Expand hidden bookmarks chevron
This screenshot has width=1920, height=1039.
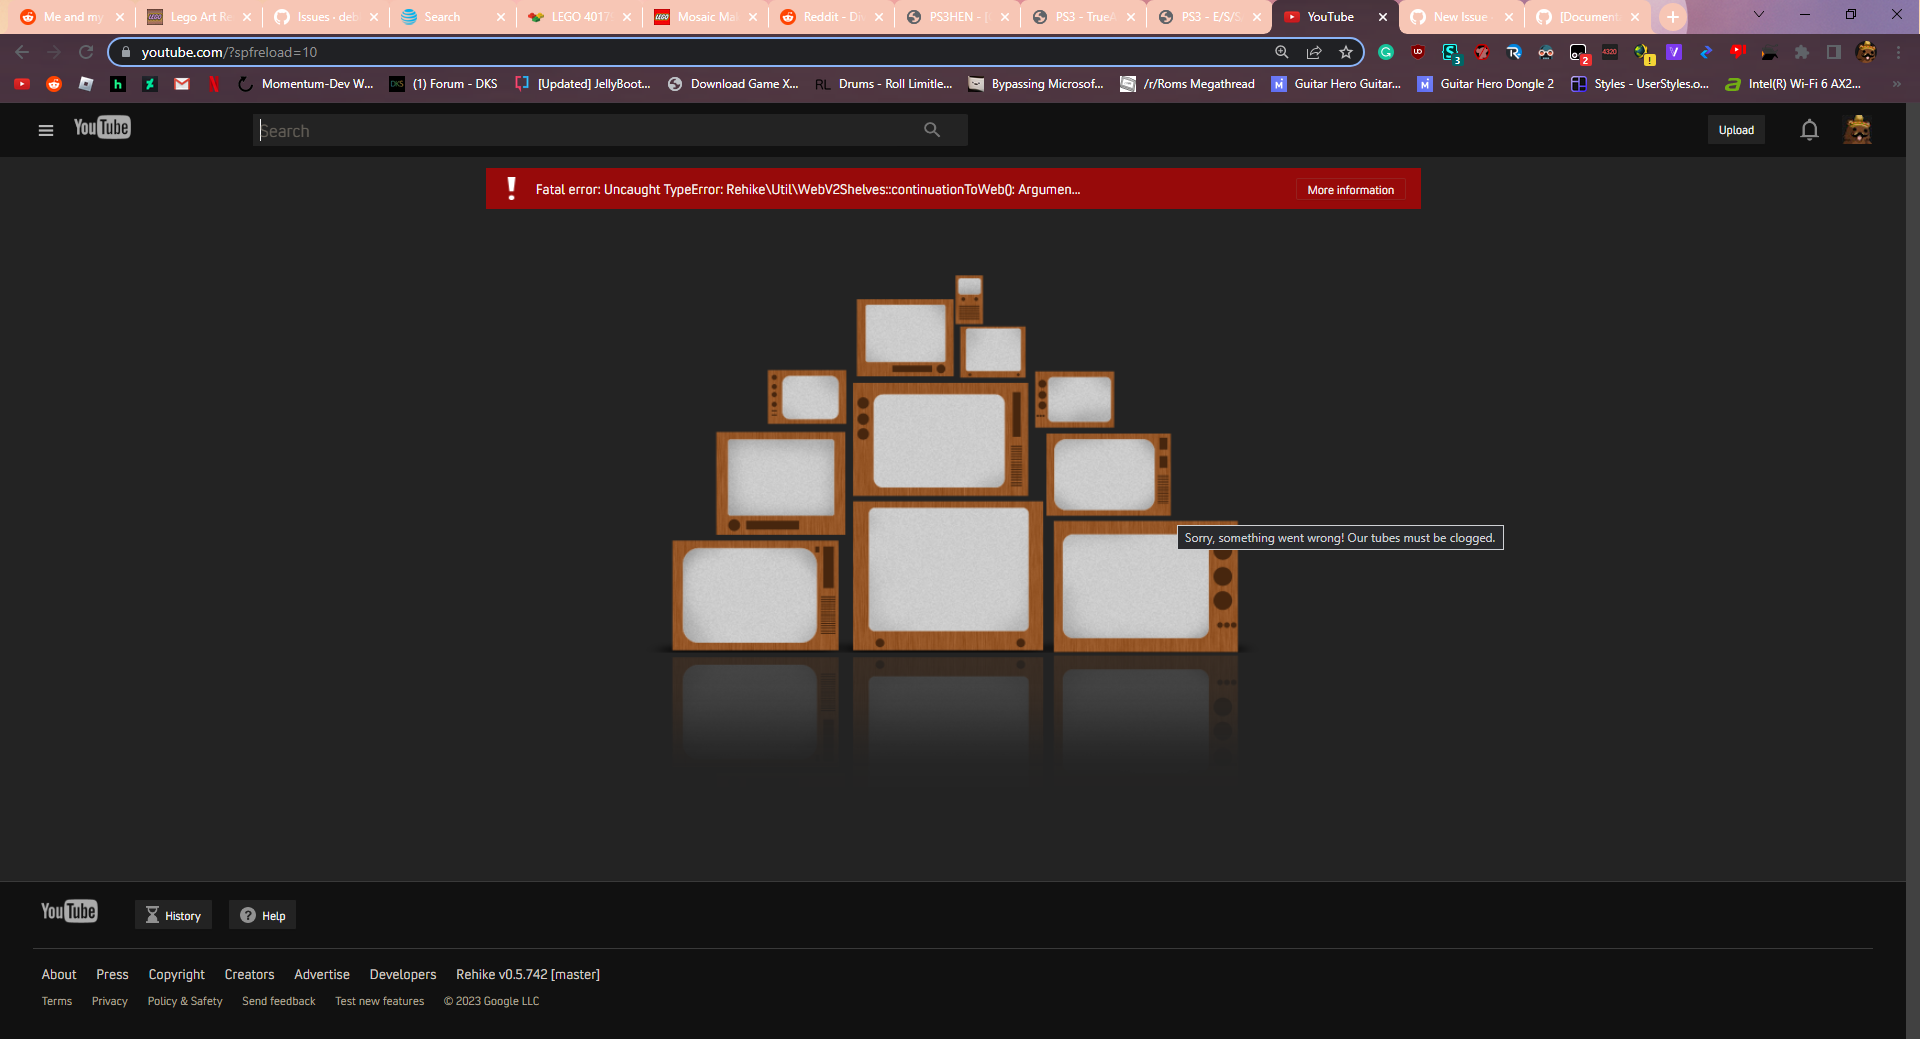pos(1897,84)
